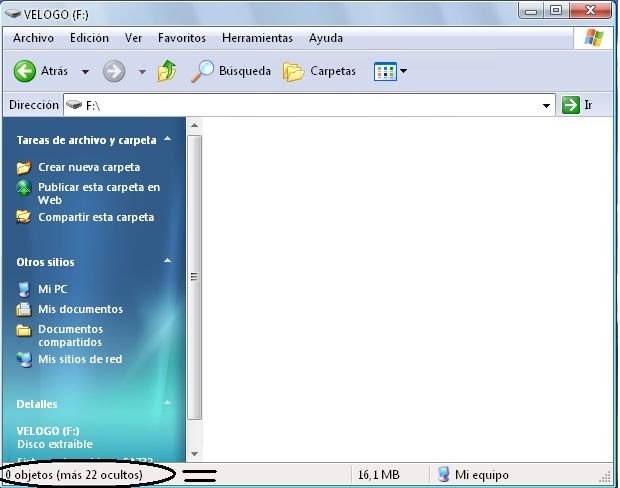Click the Búsqueda magnifier icon
This screenshot has width=620, height=488.
pyautogui.click(x=202, y=71)
